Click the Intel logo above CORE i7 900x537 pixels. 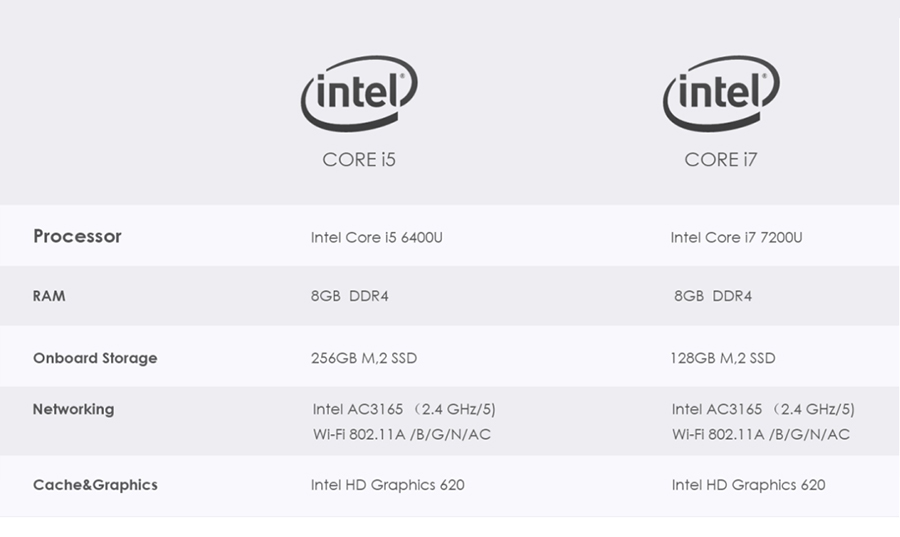721,94
